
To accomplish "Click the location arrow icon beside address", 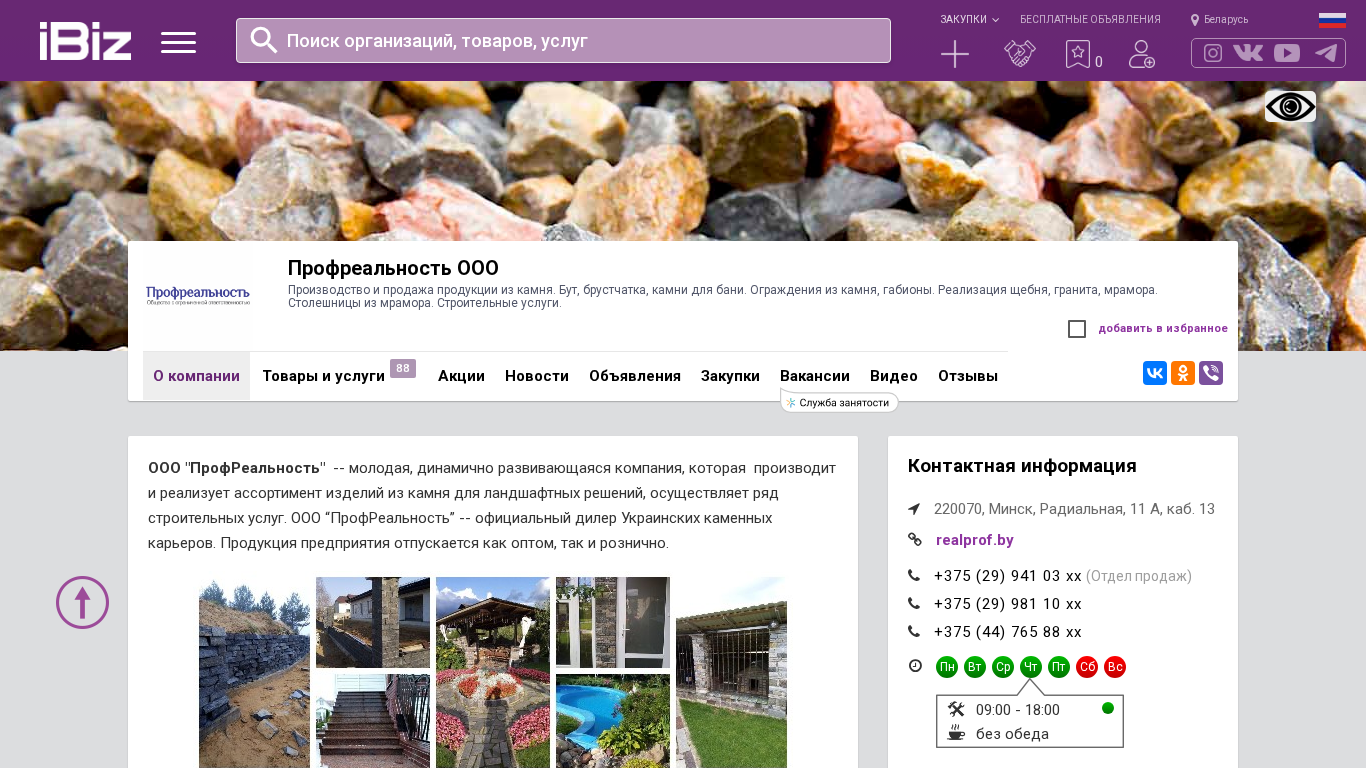I will point(914,509).
